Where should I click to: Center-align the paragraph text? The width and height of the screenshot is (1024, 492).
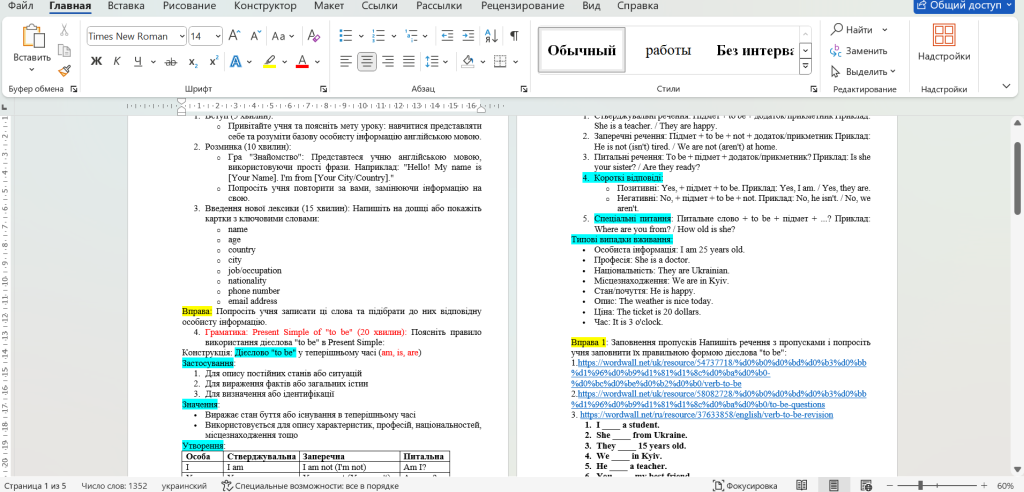[367, 62]
